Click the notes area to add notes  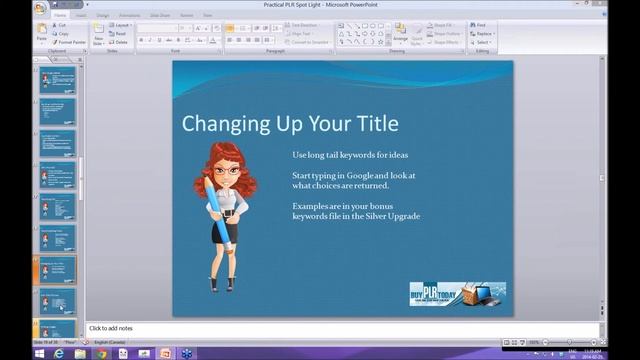[x=342, y=329]
